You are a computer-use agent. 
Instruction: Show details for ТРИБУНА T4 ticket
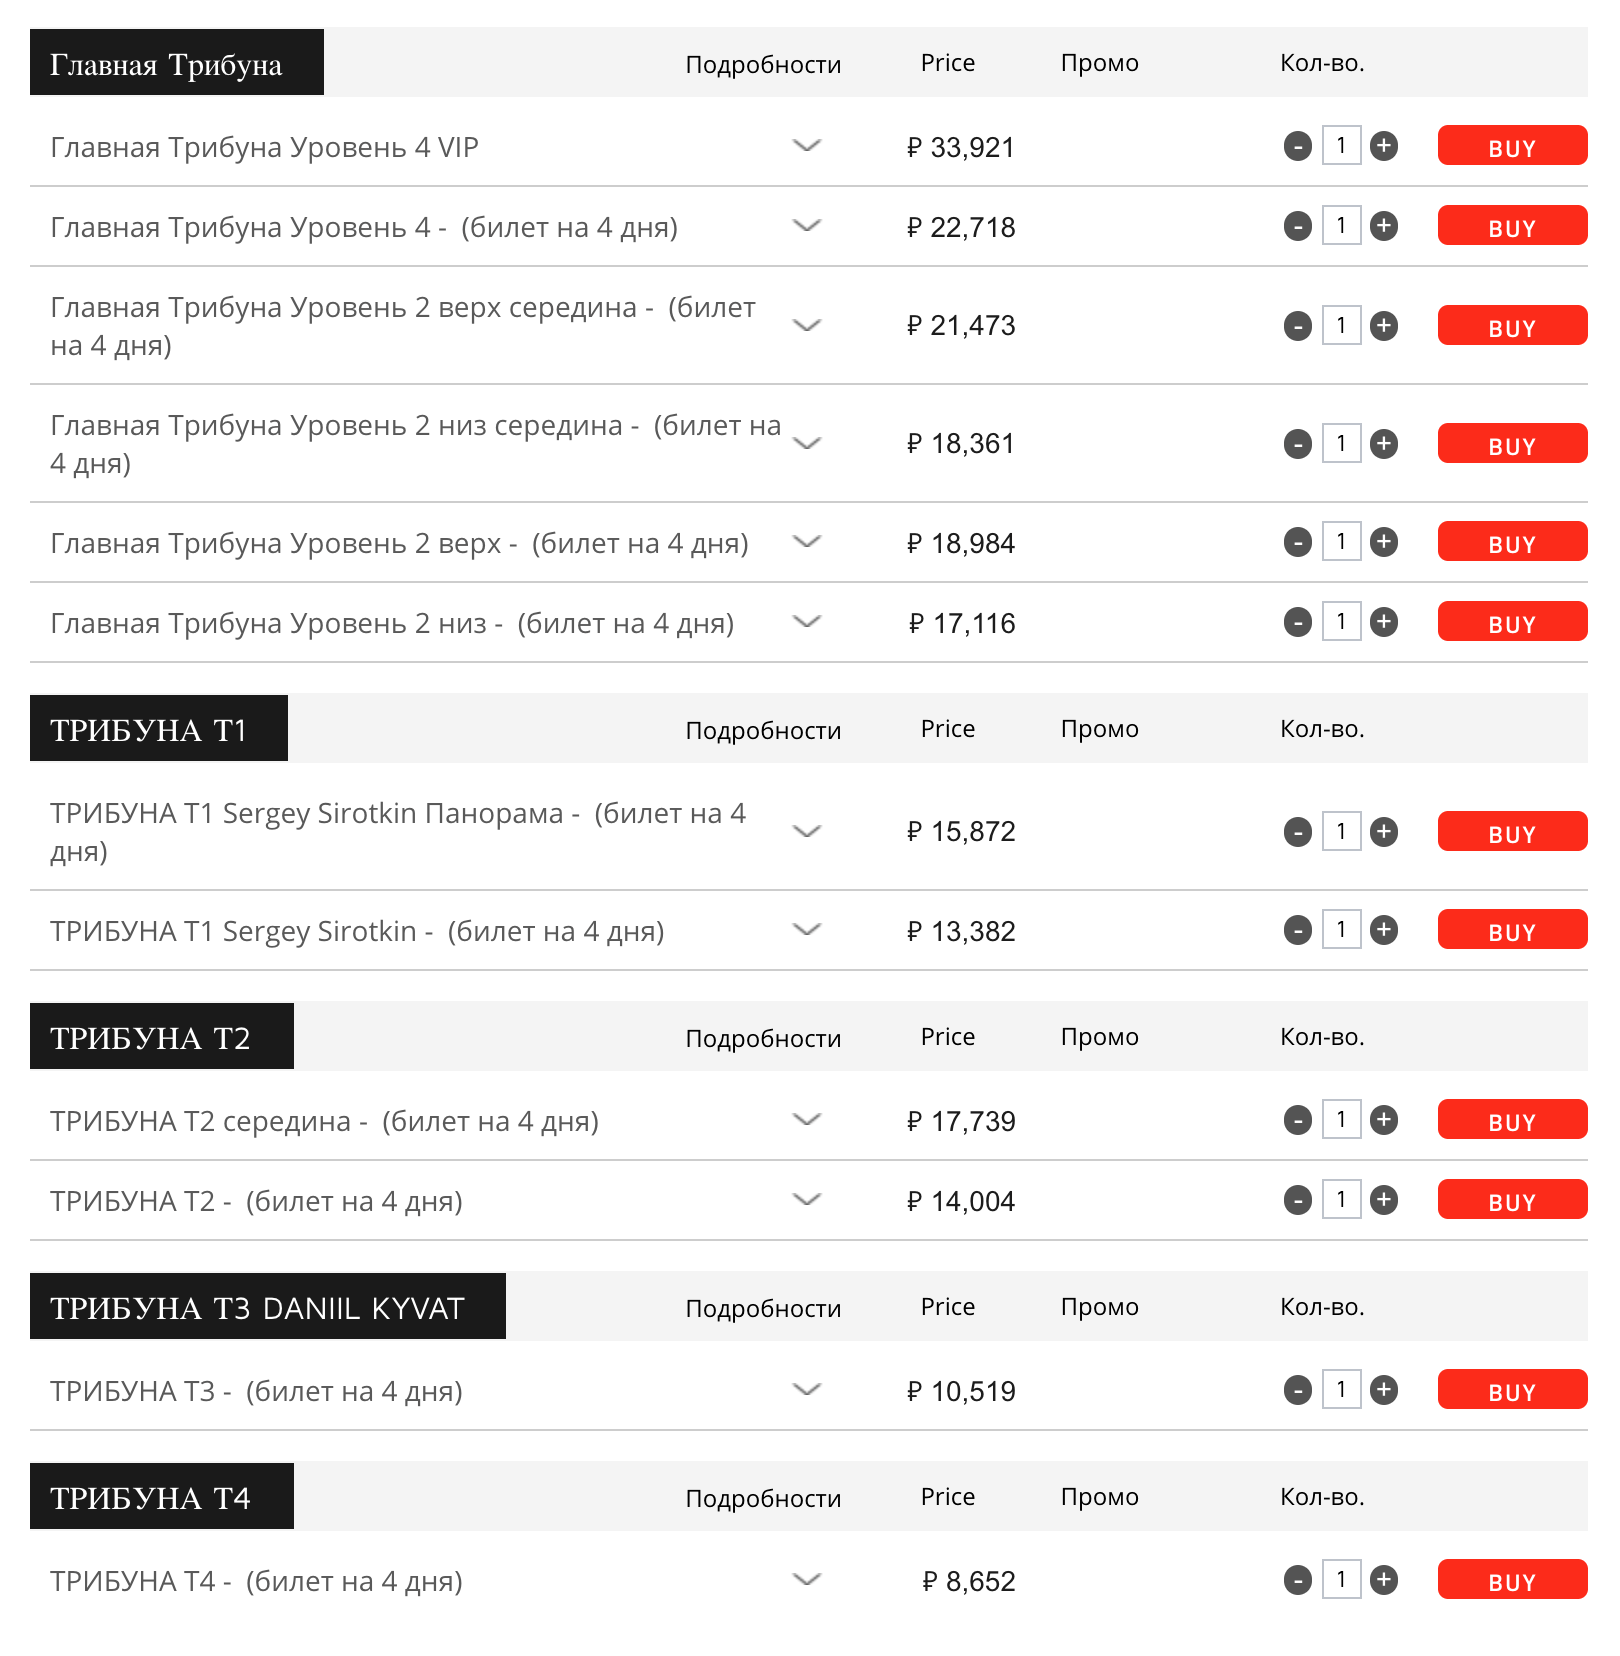point(806,1580)
